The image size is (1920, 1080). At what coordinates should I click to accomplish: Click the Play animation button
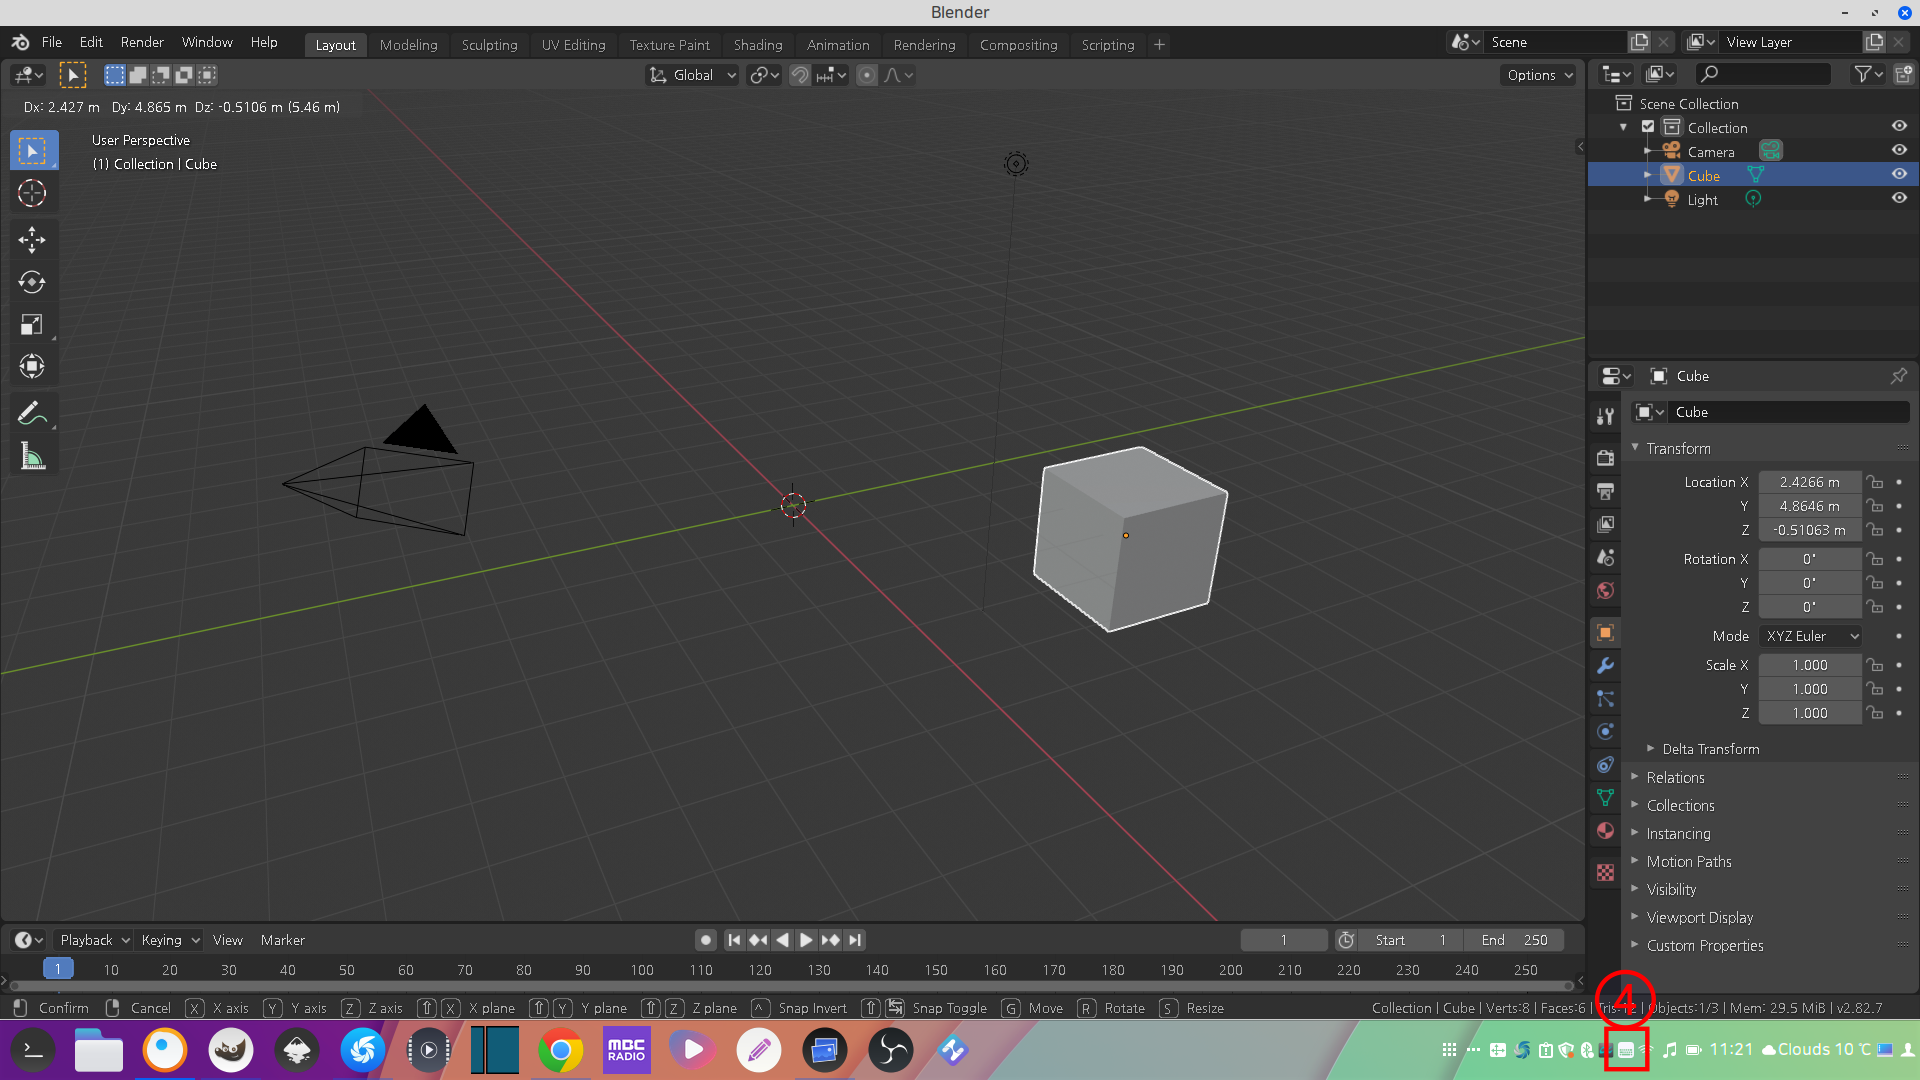(806, 940)
